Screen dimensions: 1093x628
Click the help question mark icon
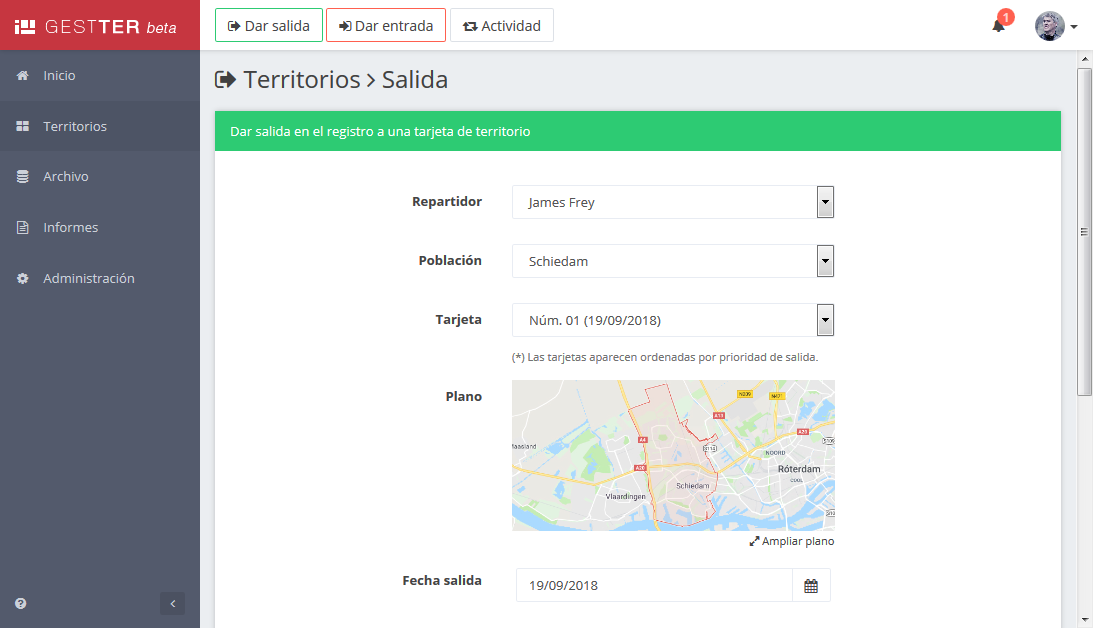click(21, 604)
